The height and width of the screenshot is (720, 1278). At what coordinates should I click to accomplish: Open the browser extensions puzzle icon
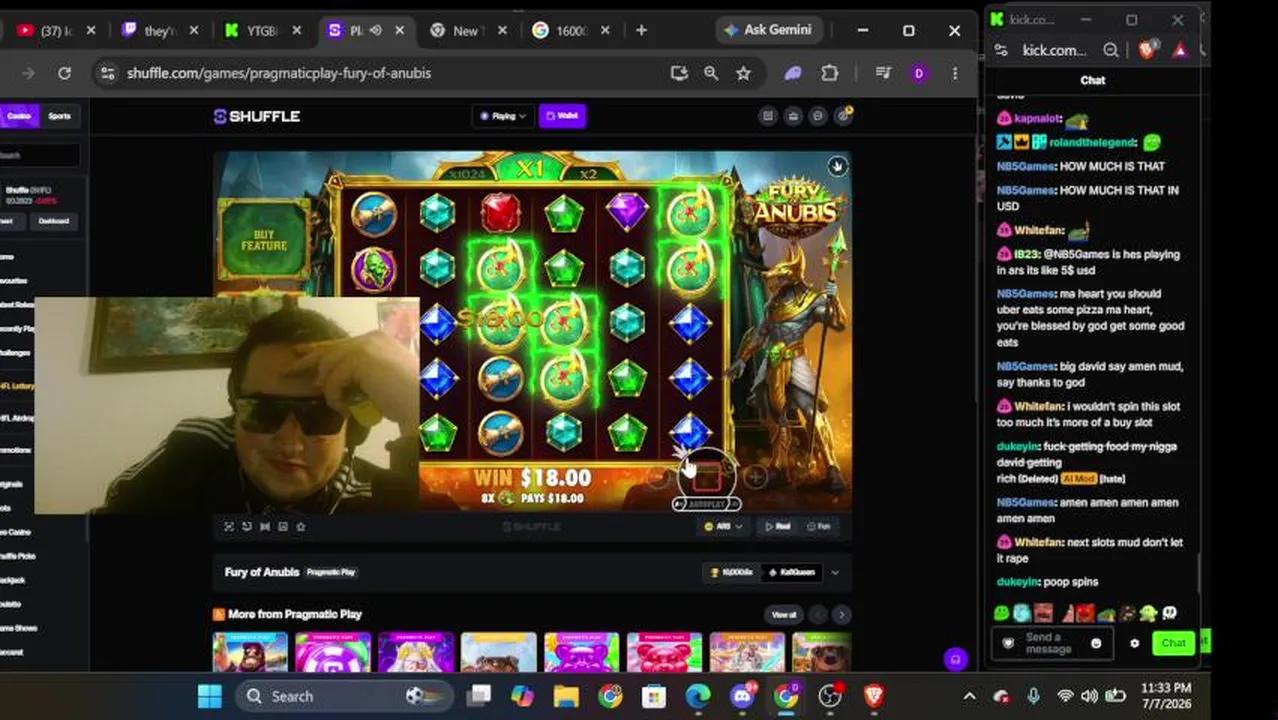pyautogui.click(x=829, y=73)
